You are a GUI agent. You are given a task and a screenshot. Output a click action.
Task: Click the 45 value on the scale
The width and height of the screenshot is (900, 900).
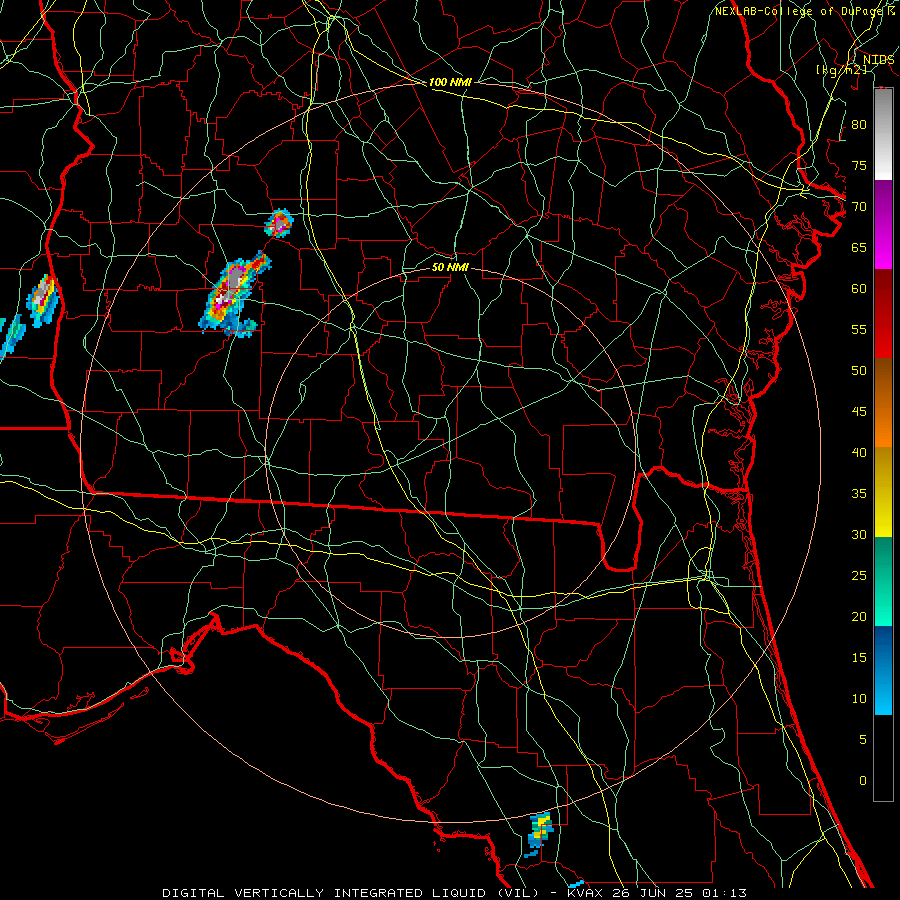[x=859, y=412]
